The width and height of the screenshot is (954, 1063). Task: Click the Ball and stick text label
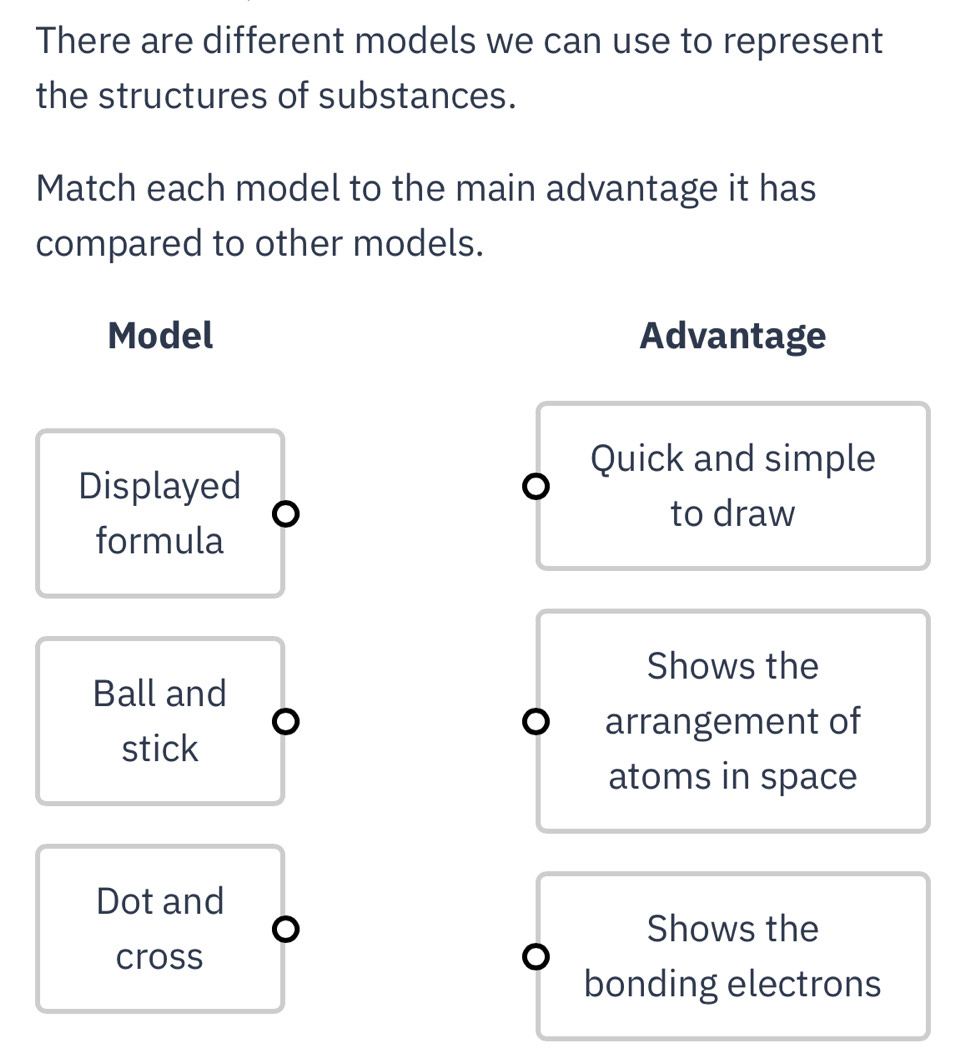[160, 720]
